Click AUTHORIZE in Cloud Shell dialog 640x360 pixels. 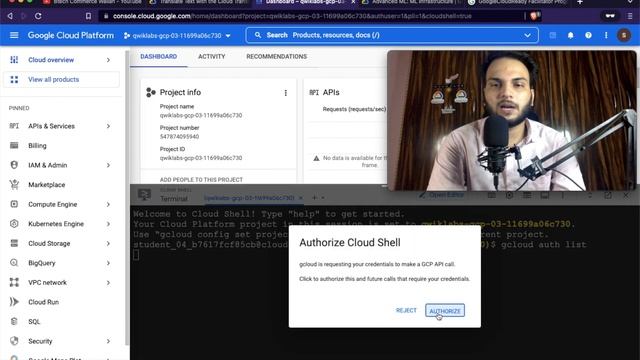[444, 311]
